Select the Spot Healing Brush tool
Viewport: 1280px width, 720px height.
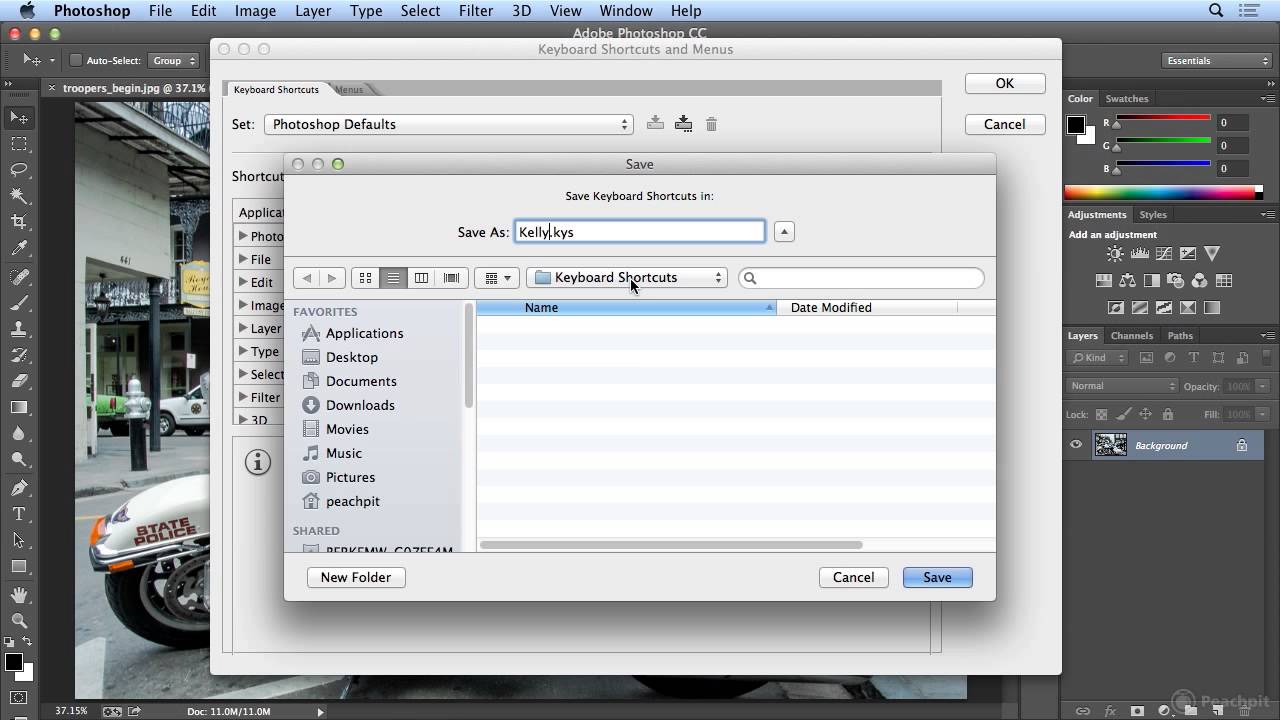tap(19, 277)
